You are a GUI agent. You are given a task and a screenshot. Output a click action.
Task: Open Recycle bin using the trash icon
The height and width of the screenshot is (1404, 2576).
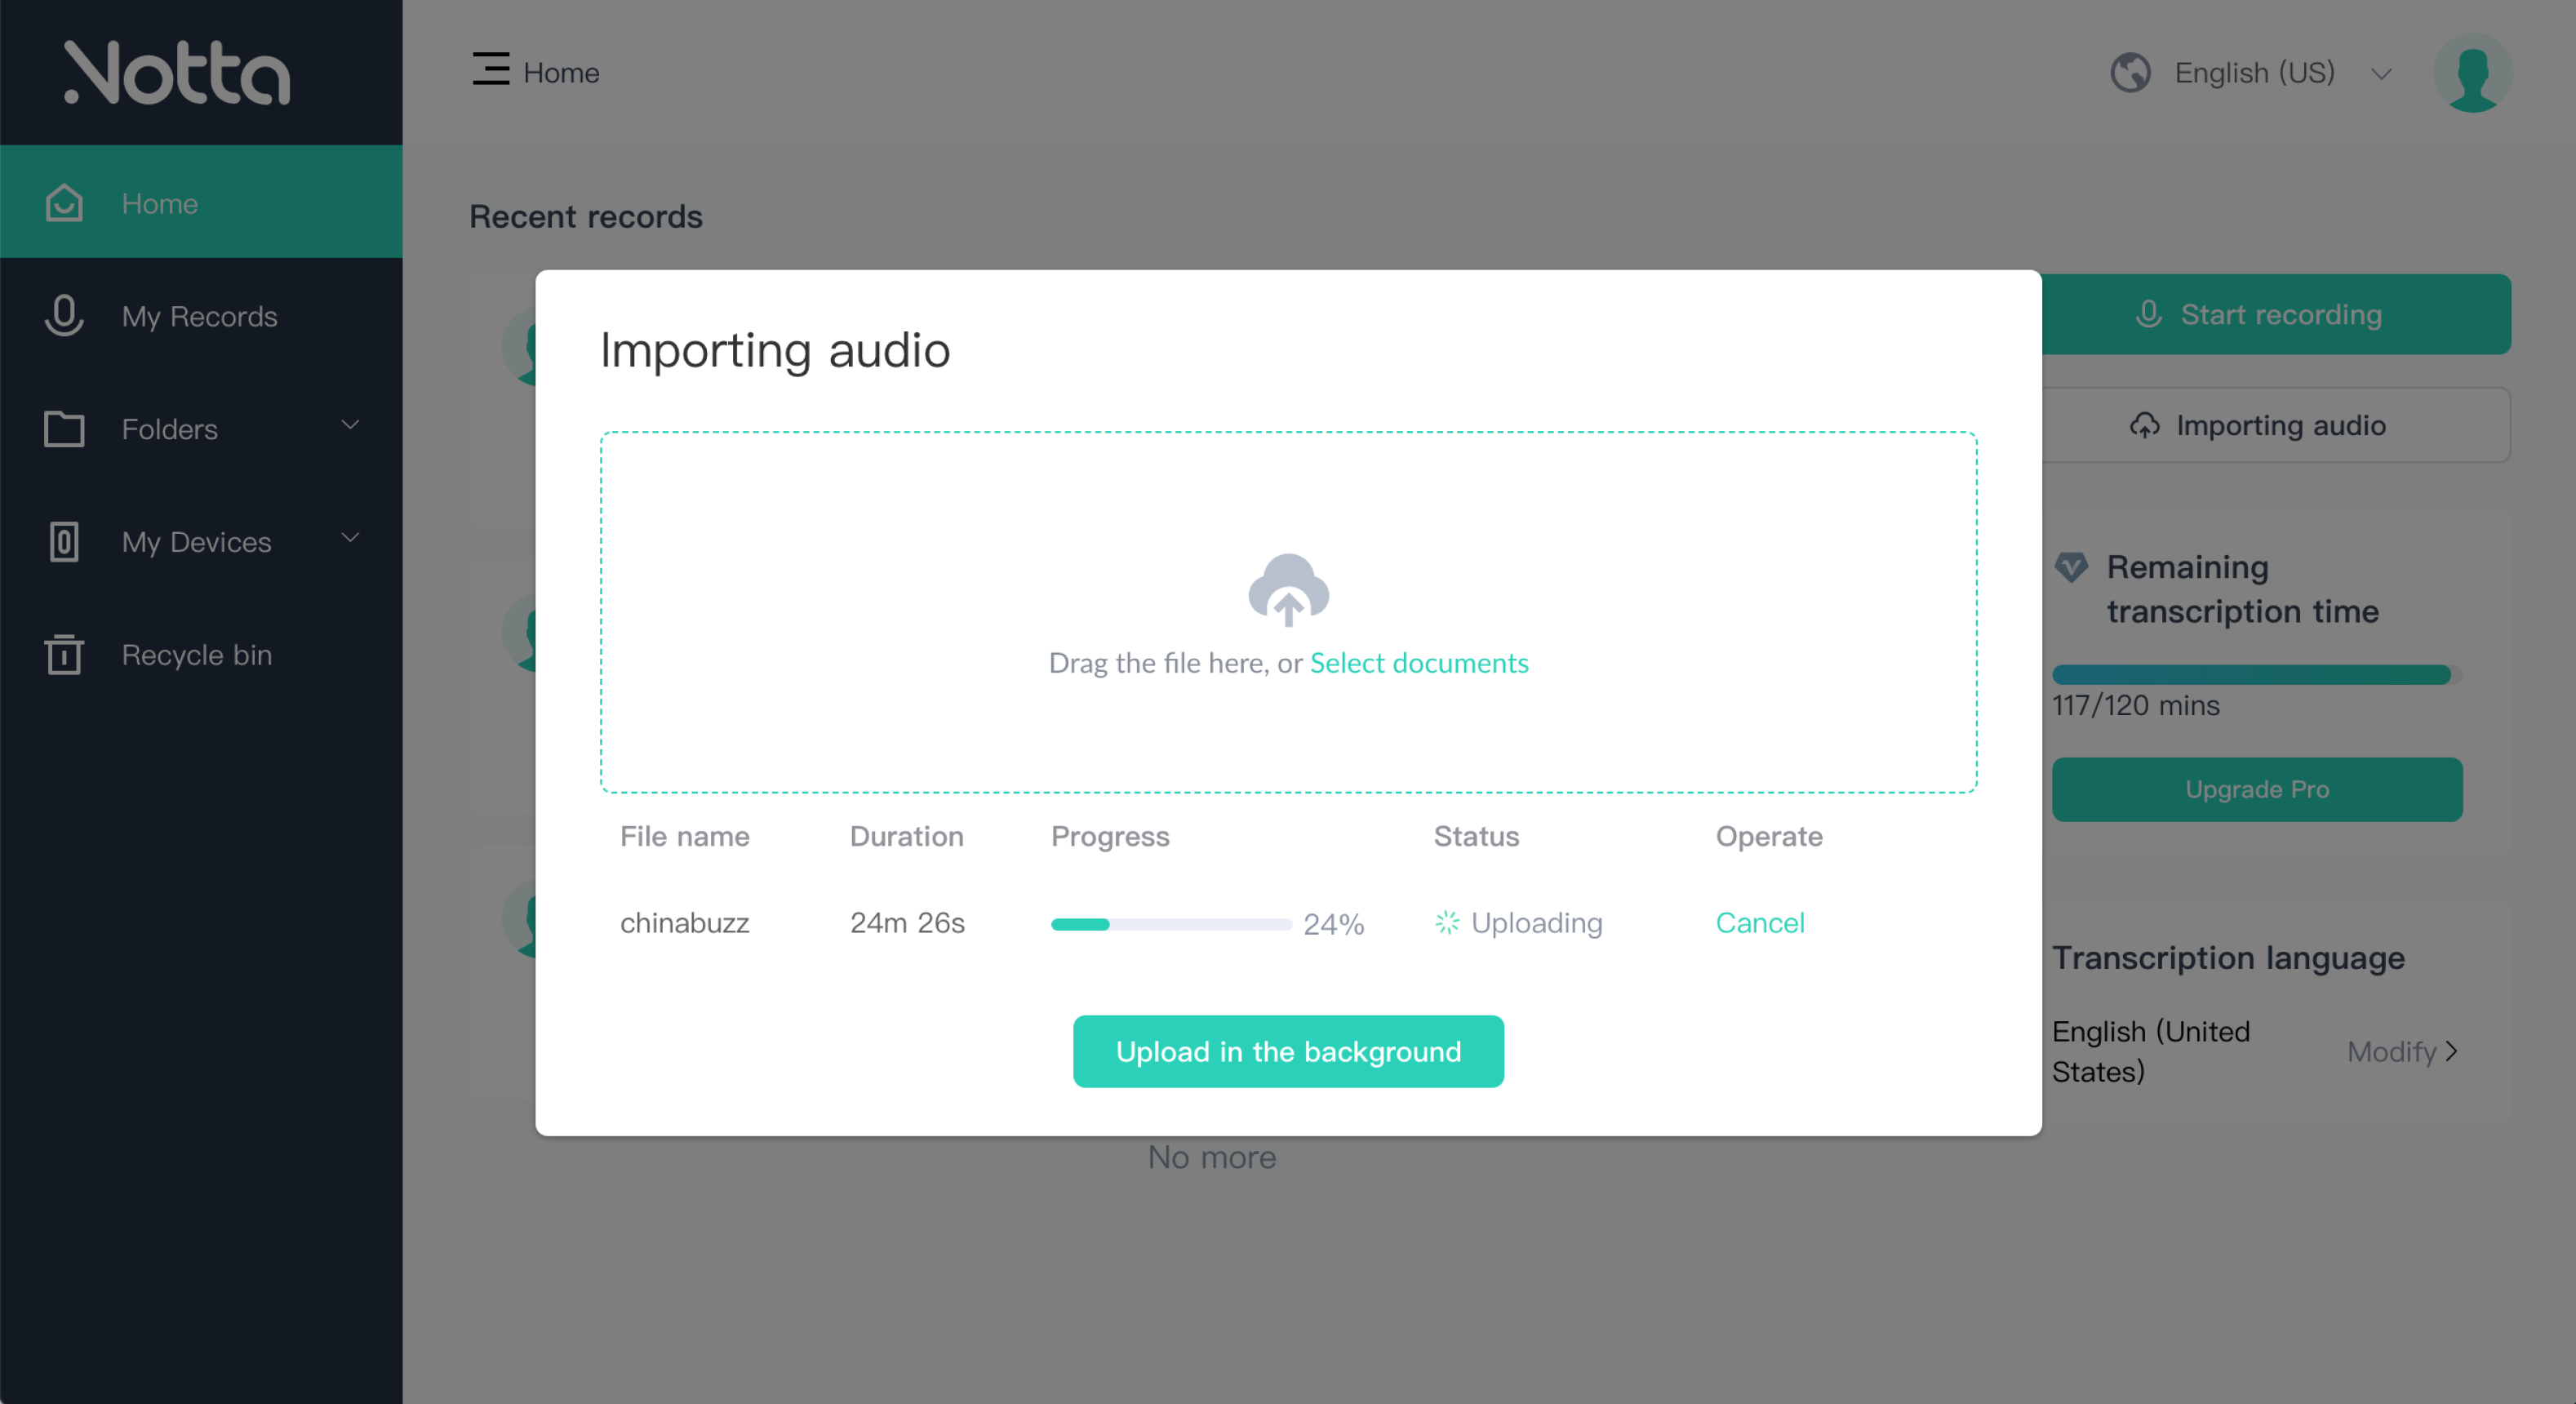point(63,655)
